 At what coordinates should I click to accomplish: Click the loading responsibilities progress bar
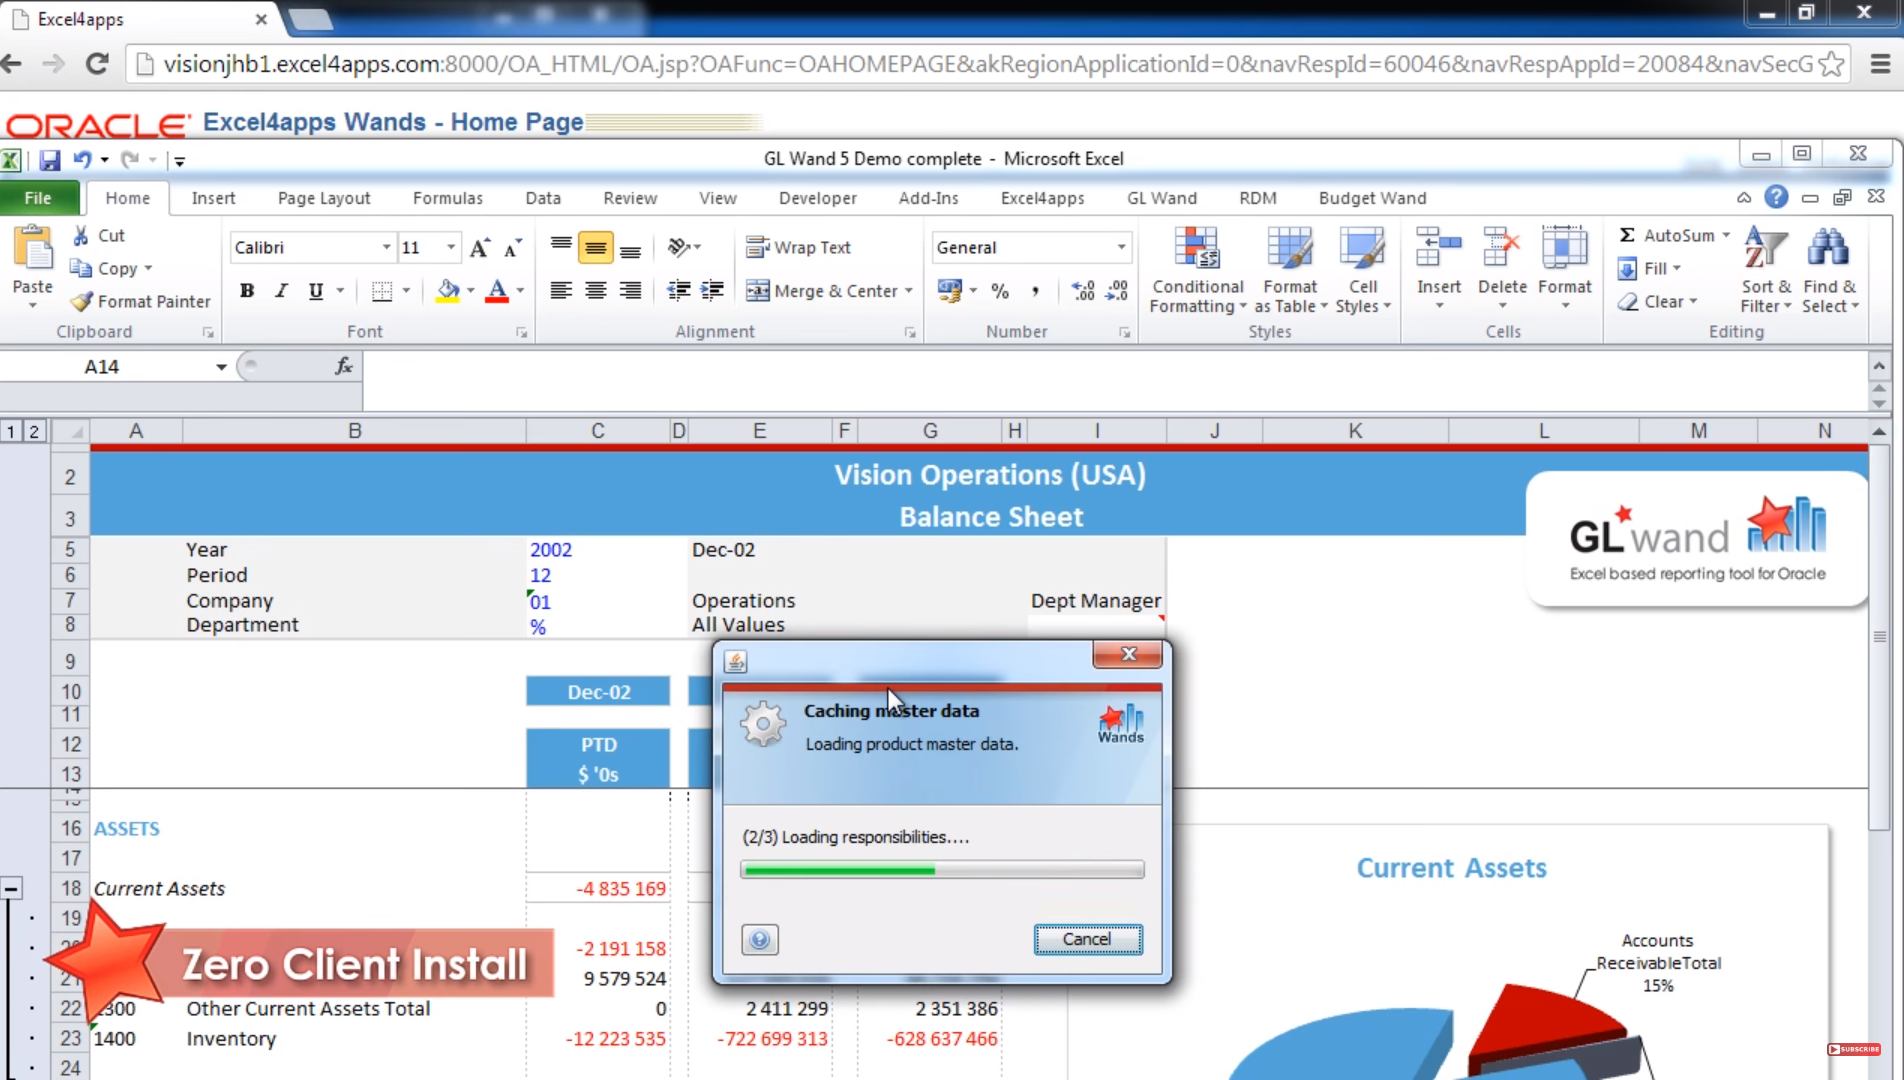coord(942,870)
